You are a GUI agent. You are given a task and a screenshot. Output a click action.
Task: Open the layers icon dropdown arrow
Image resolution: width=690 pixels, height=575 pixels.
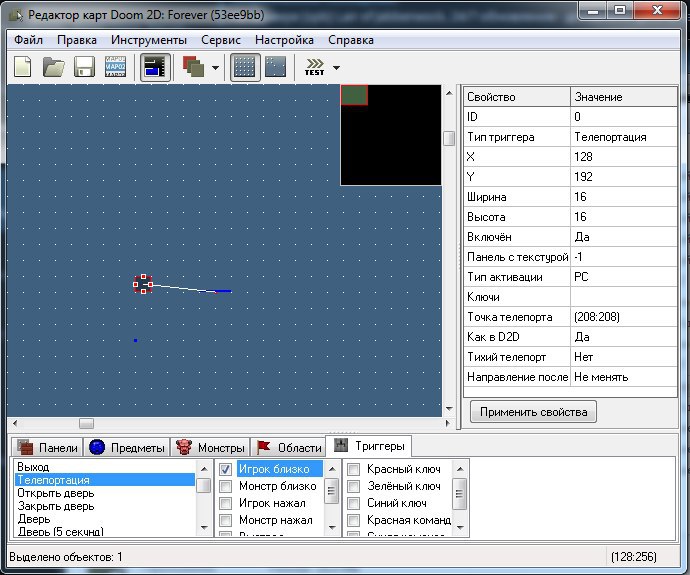click(215, 68)
